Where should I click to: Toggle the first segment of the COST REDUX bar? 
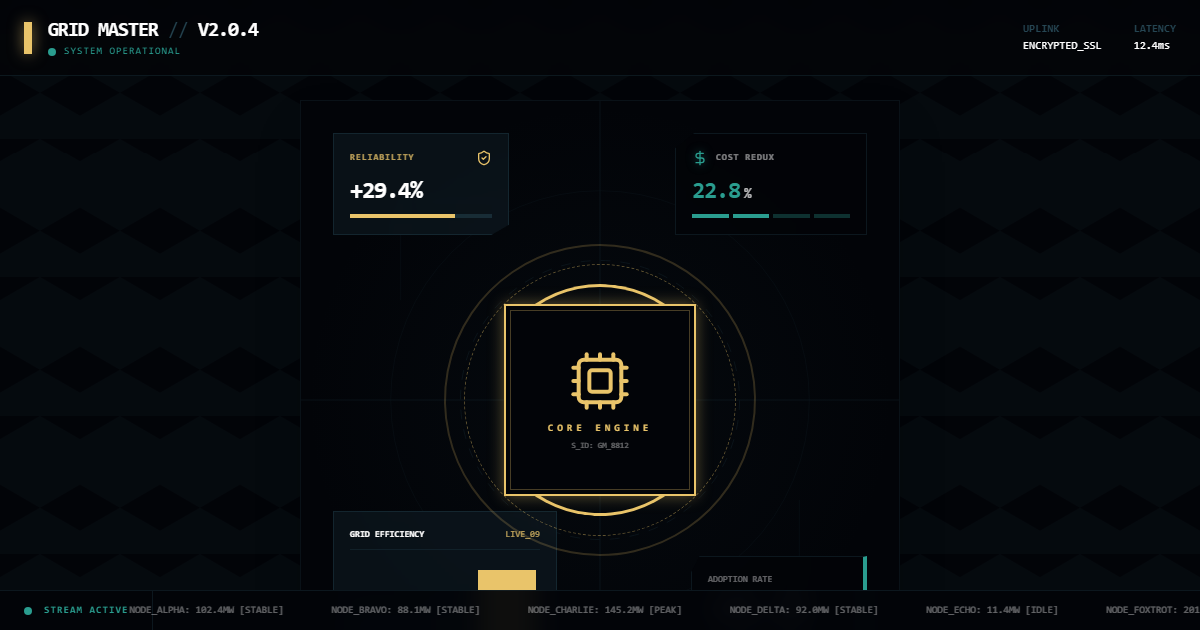[710, 216]
